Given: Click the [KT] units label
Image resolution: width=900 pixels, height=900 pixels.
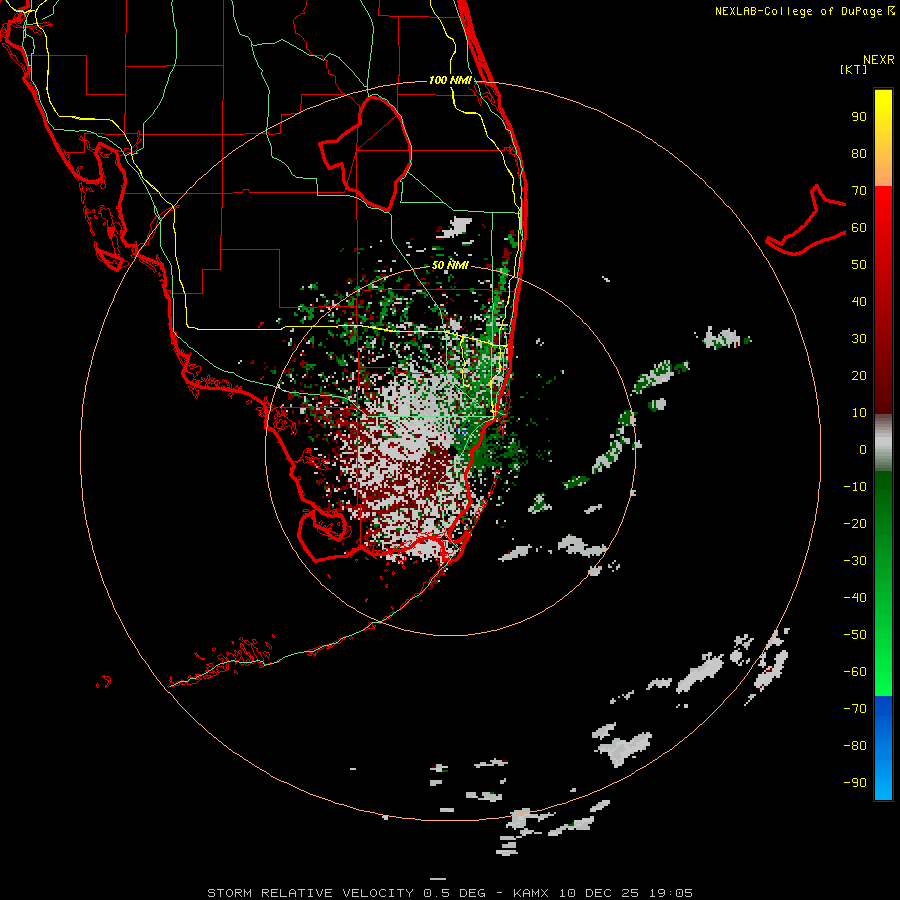Looking at the screenshot, I should [854, 69].
